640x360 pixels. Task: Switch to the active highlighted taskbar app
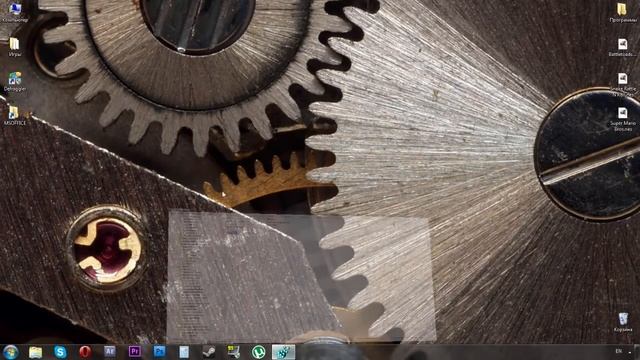click(x=283, y=352)
